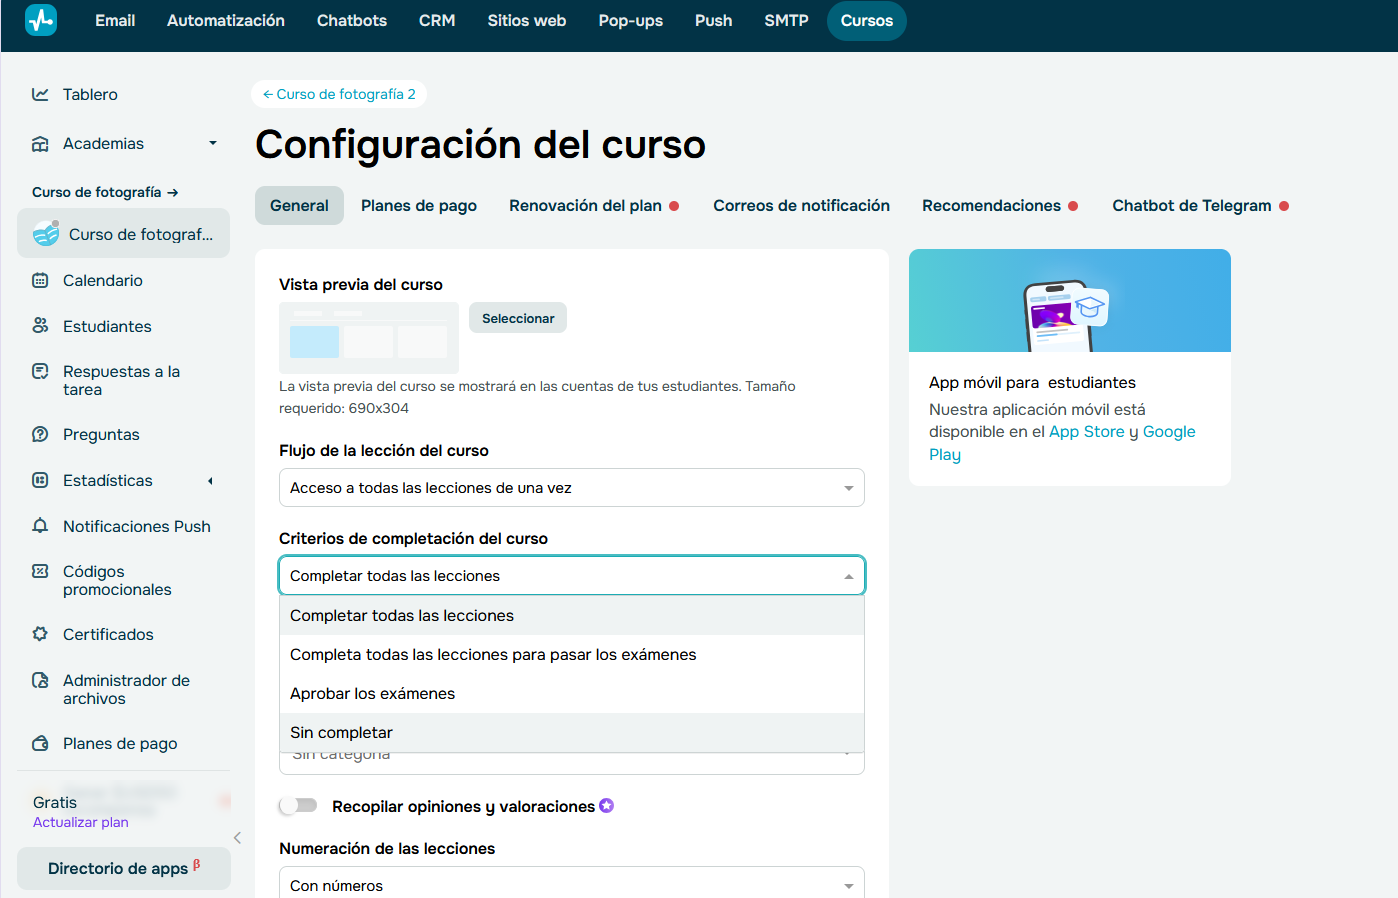Open the Códigos promocionales coupon icon
Viewport: 1398px width, 898px height.
40,572
